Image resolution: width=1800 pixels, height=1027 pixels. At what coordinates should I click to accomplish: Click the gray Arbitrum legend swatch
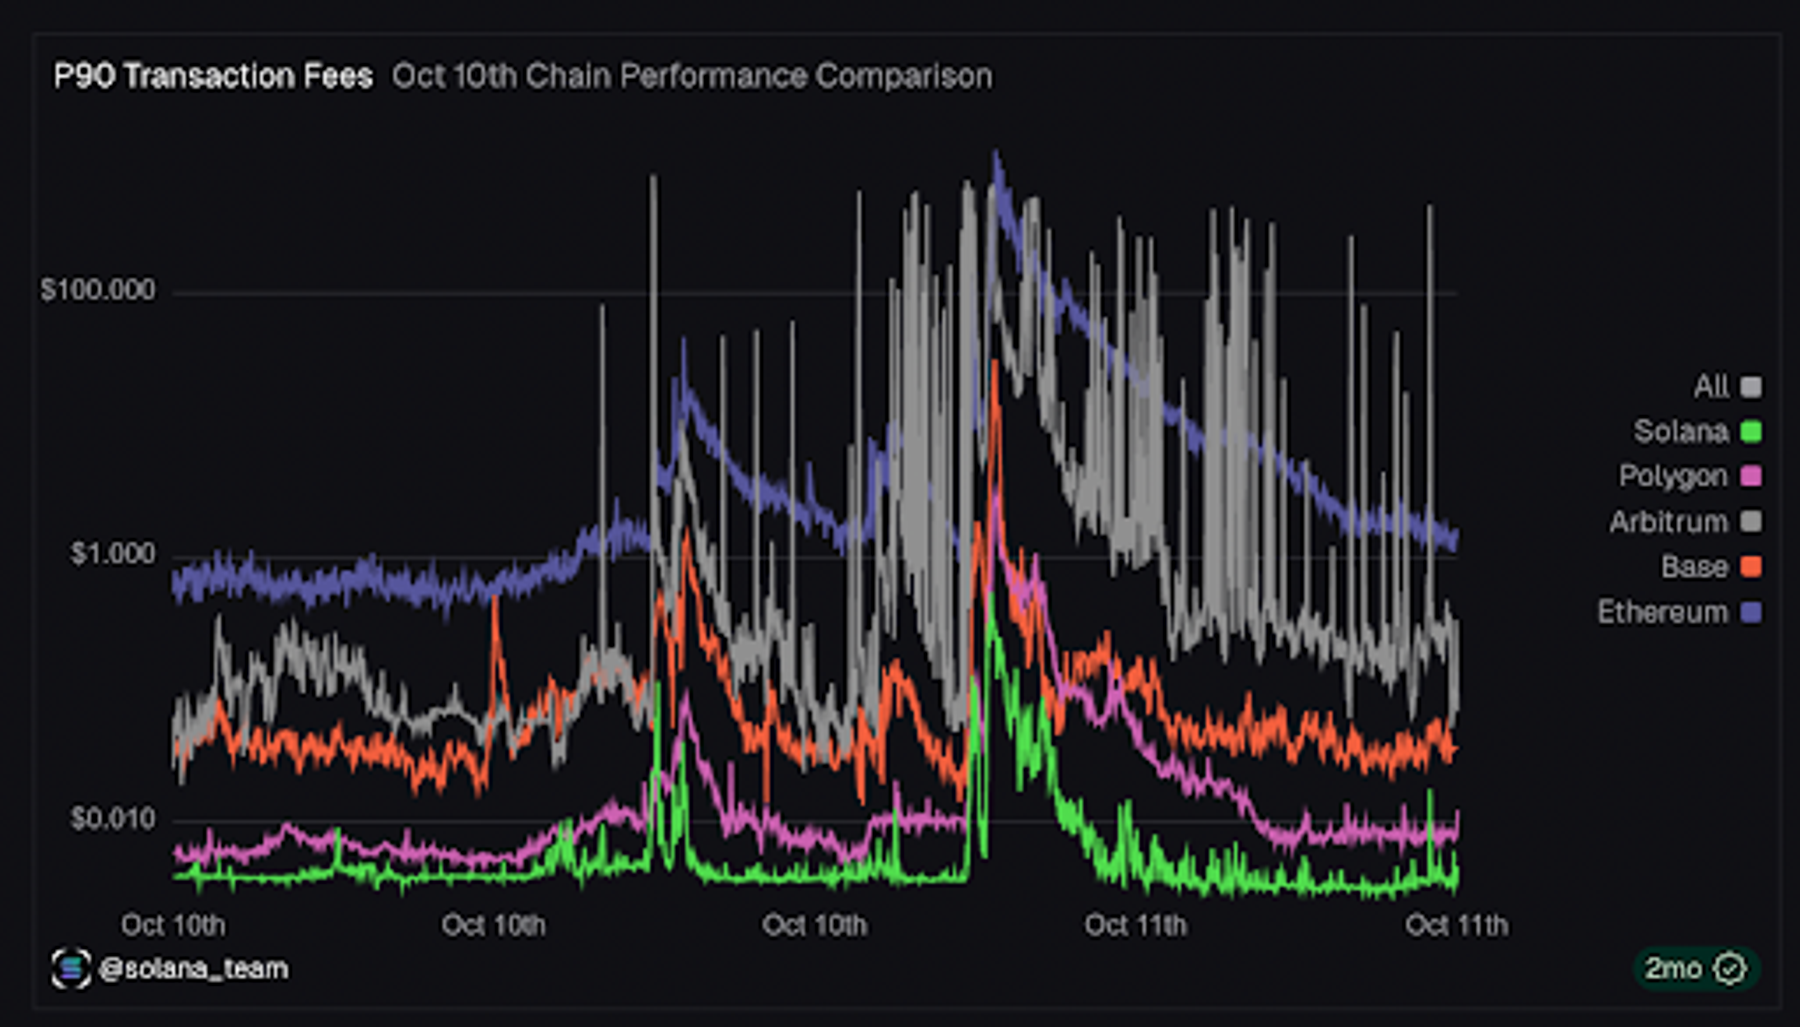click(x=1751, y=521)
